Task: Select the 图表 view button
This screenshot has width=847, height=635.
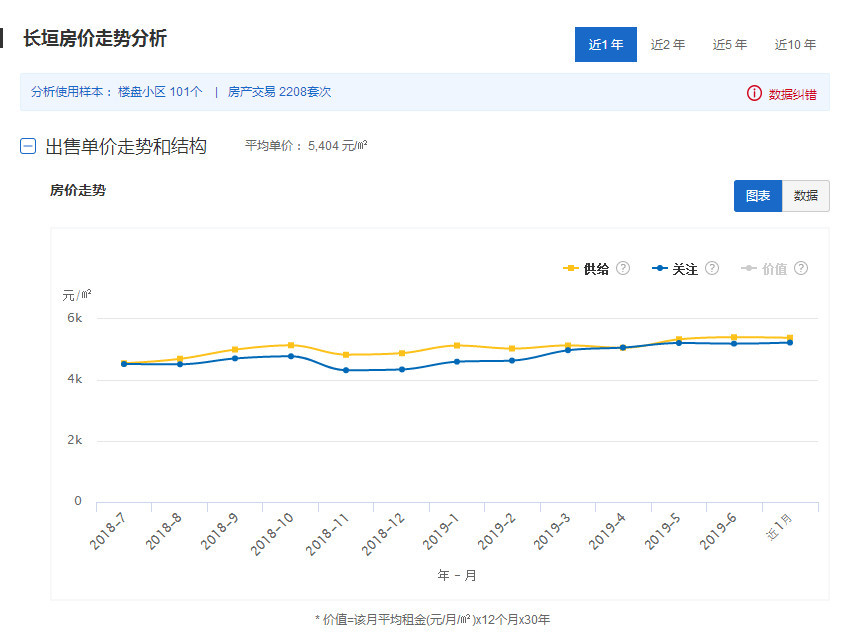Action: (x=757, y=195)
